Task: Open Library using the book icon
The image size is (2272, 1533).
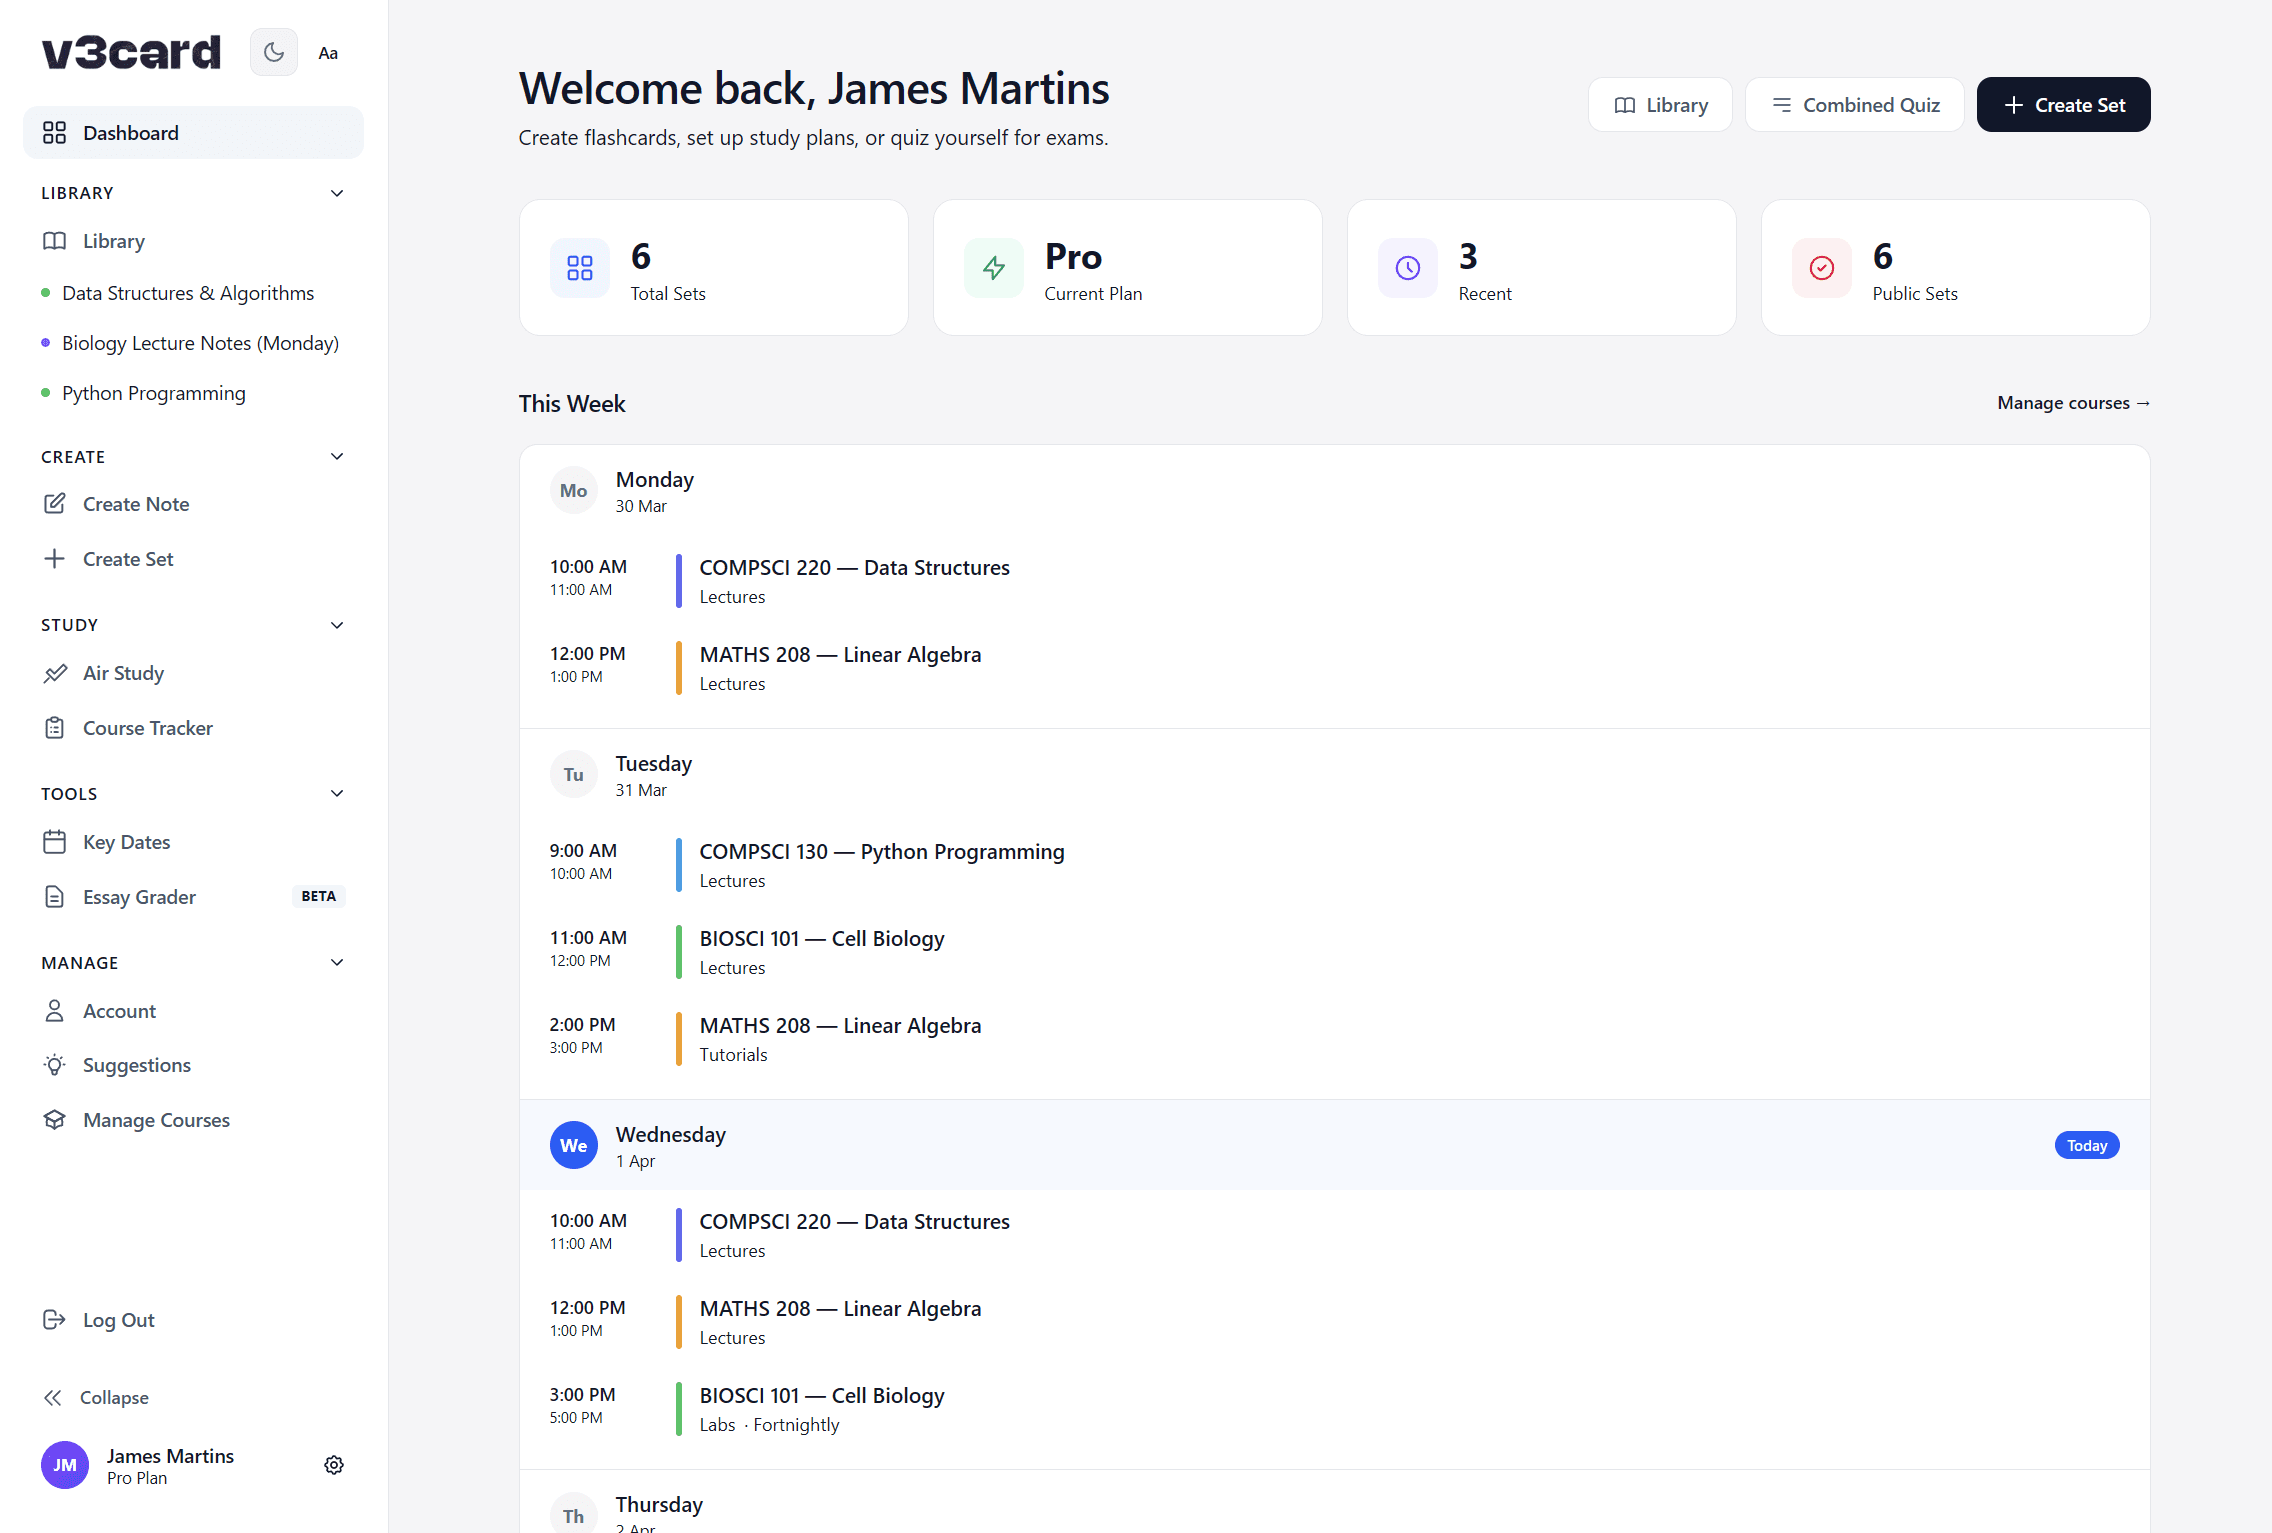Action: (x=55, y=240)
